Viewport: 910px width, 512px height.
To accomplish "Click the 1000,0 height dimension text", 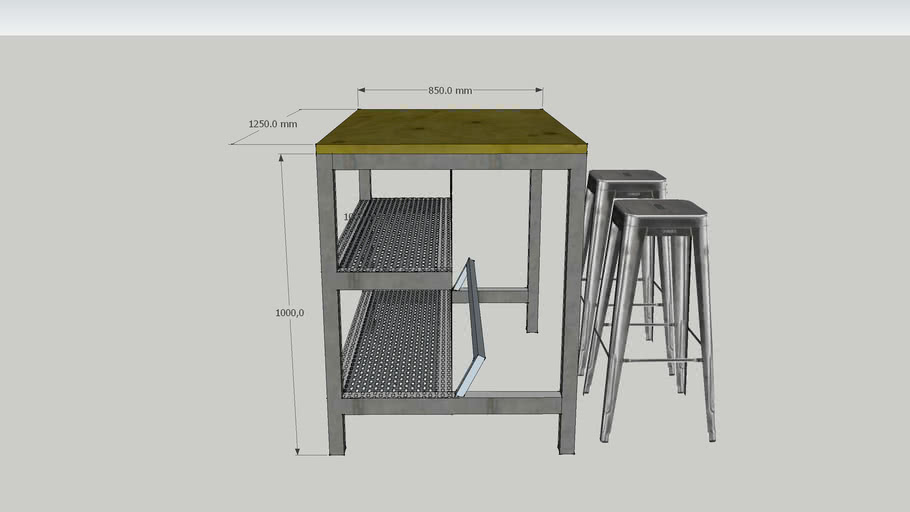I will point(289,312).
